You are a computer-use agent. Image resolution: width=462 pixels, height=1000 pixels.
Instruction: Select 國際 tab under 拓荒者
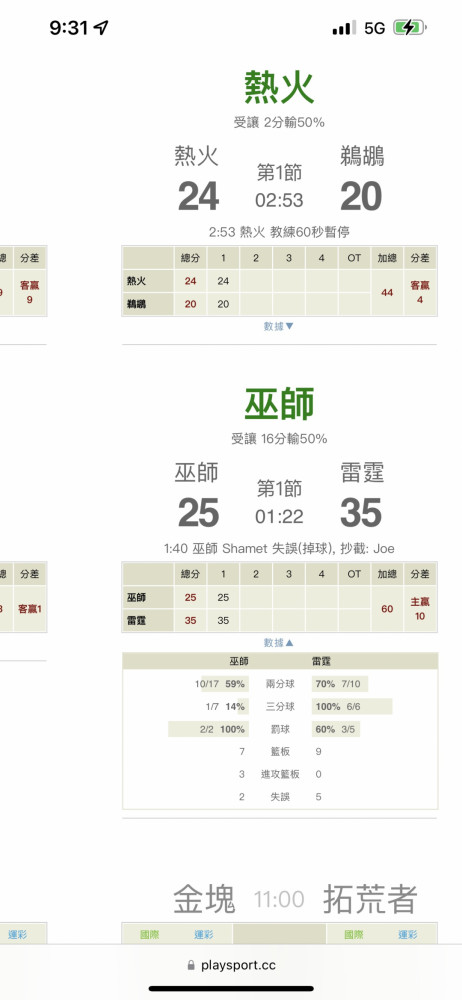pos(354,934)
